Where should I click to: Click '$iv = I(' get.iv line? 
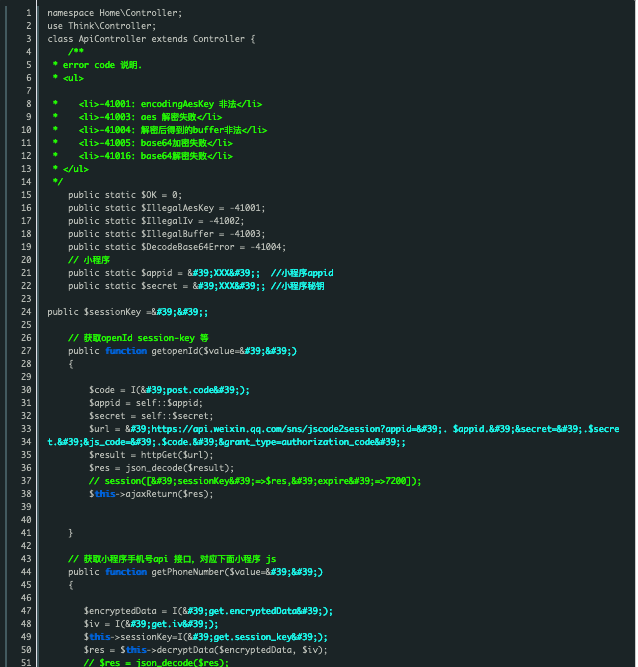(x=151, y=624)
